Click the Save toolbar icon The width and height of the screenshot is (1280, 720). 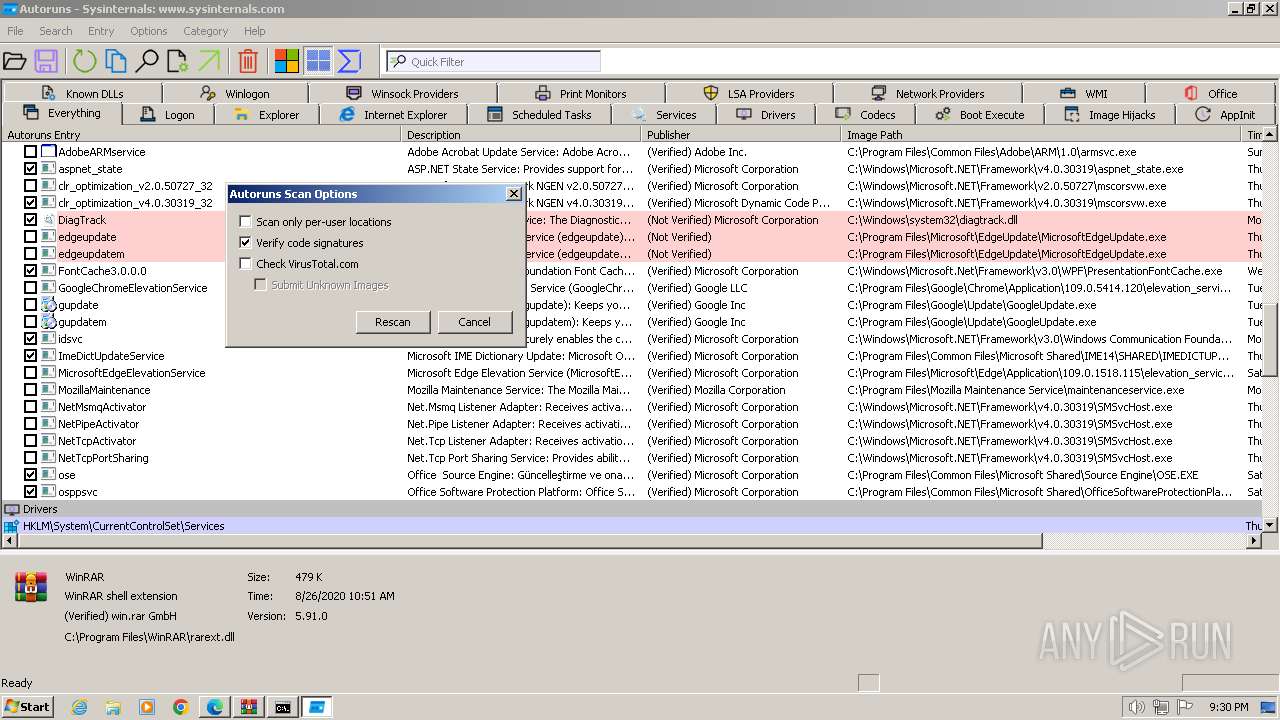46,62
